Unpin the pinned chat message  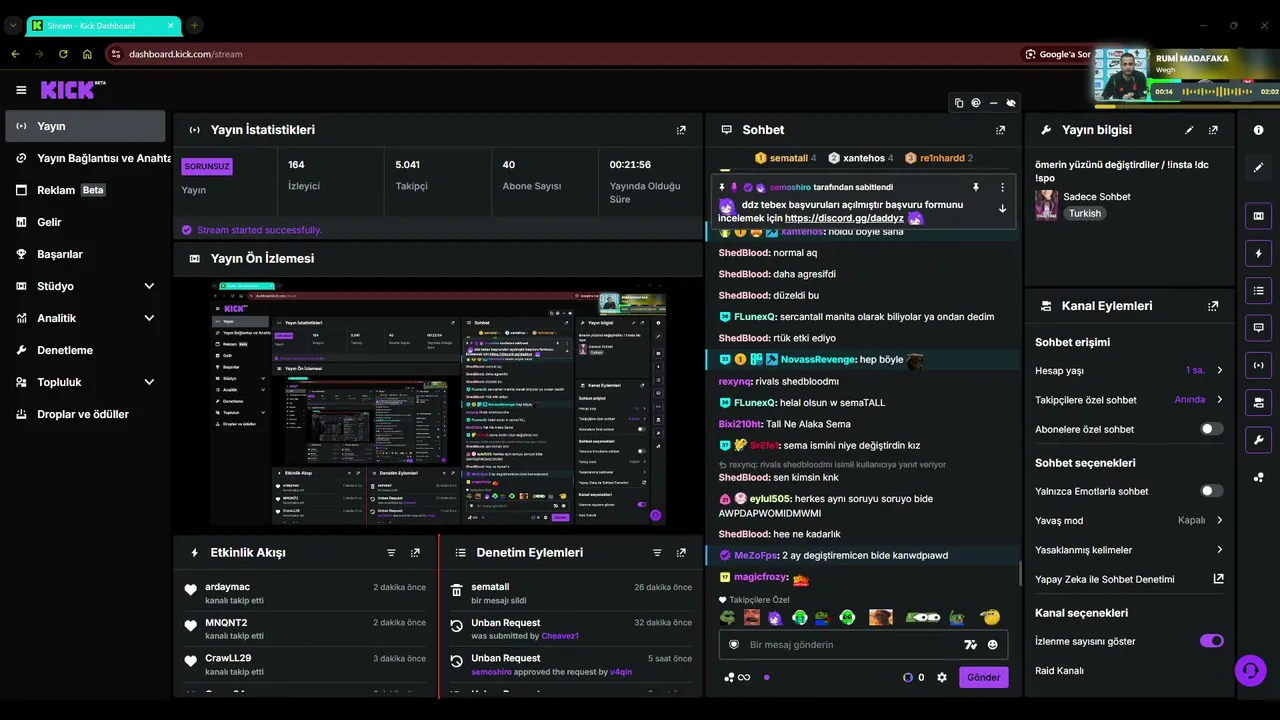976,187
